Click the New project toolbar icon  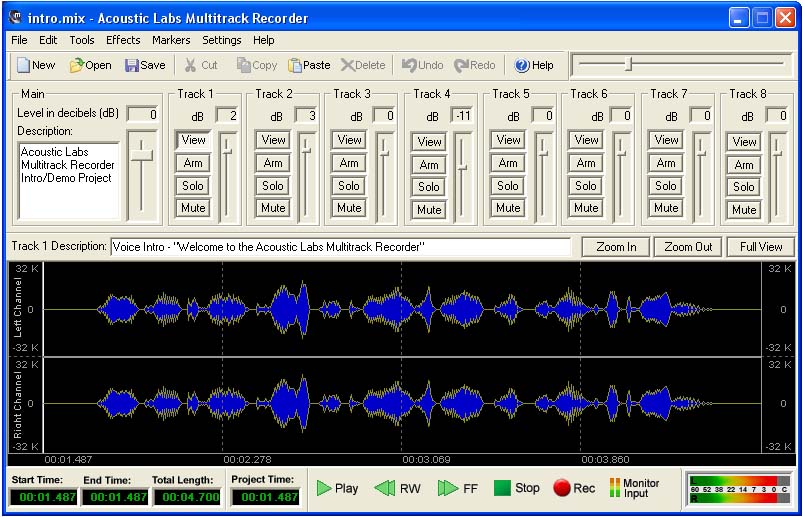(x=35, y=65)
